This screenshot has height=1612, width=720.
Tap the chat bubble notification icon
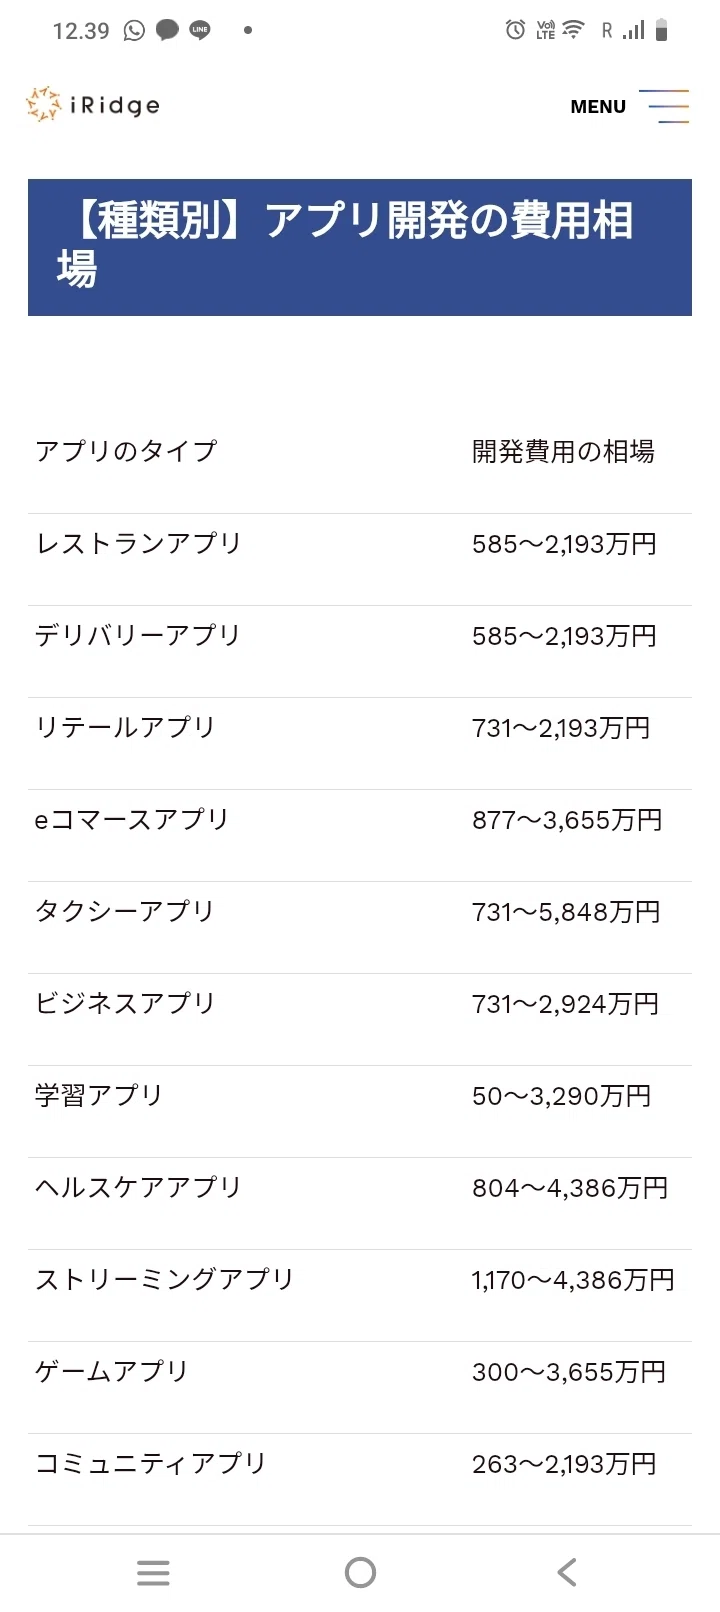(167, 31)
